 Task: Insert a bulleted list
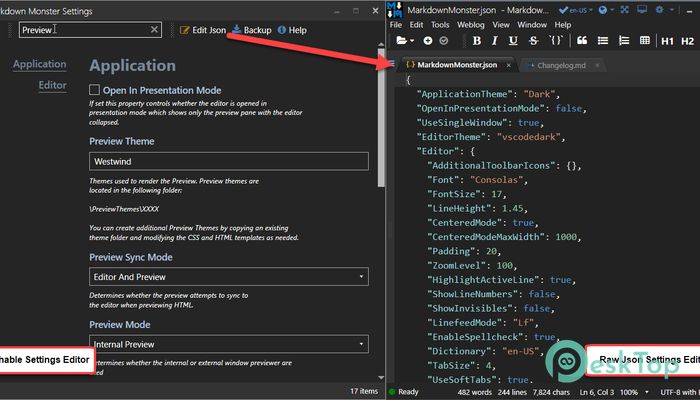[603, 41]
